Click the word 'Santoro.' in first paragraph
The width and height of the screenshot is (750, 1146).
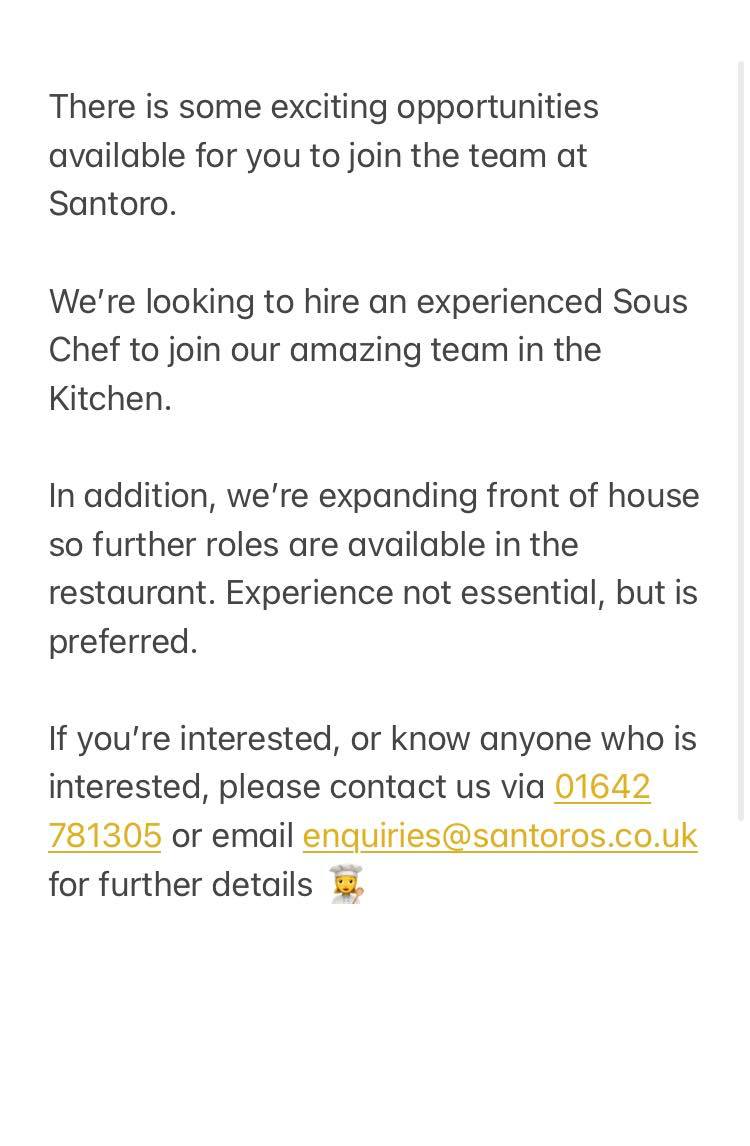(112, 204)
